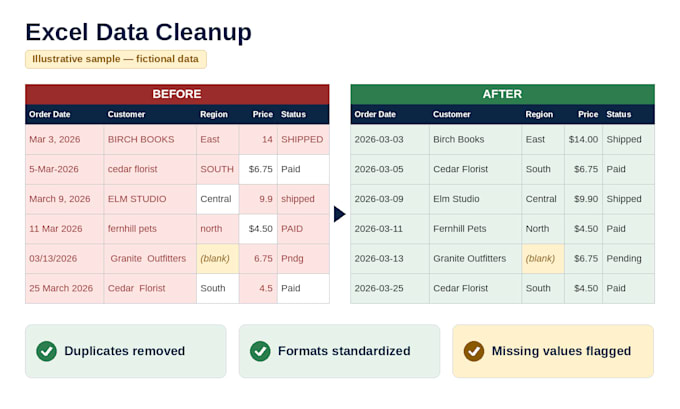680x409 pixels.
Task: Select the 'SHIPPED' uppercase status cell
Action: 303,140
